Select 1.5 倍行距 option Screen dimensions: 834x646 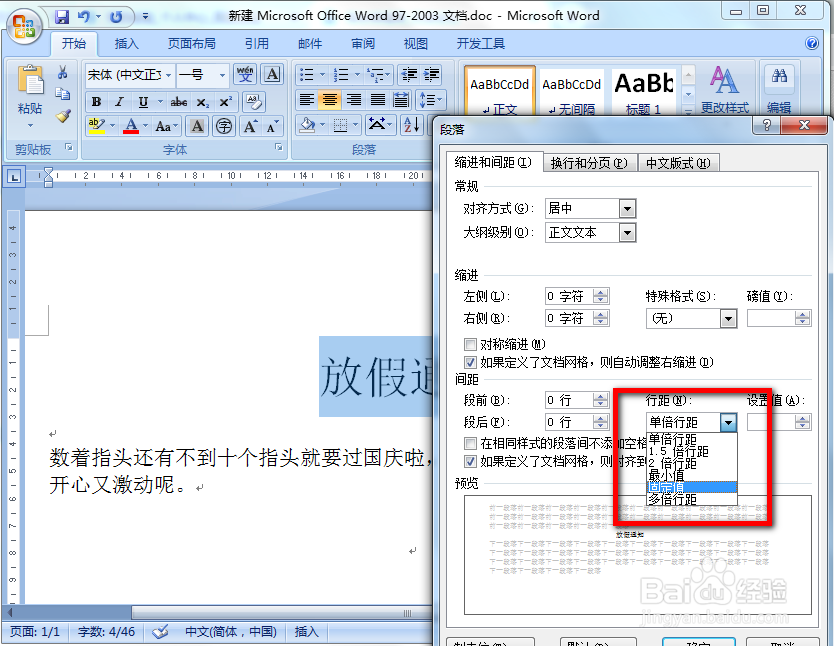[692, 451]
